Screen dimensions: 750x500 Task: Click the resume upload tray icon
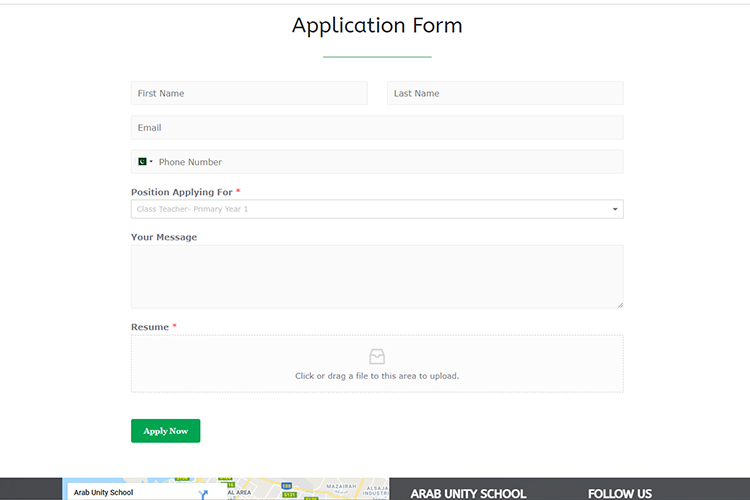pyautogui.click(x=377, y=356)
